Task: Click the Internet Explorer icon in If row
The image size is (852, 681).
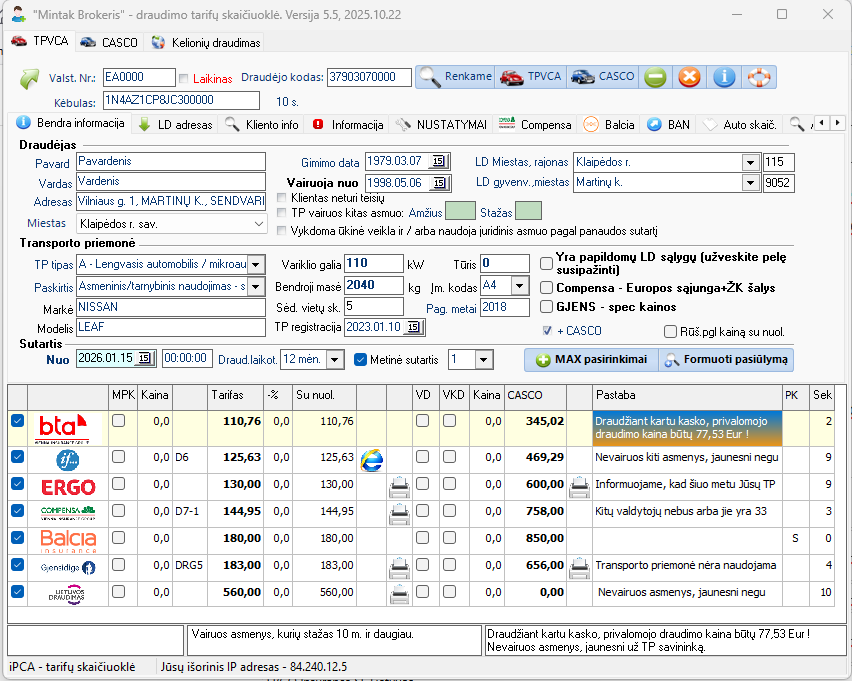Action: tap(373, 459)
